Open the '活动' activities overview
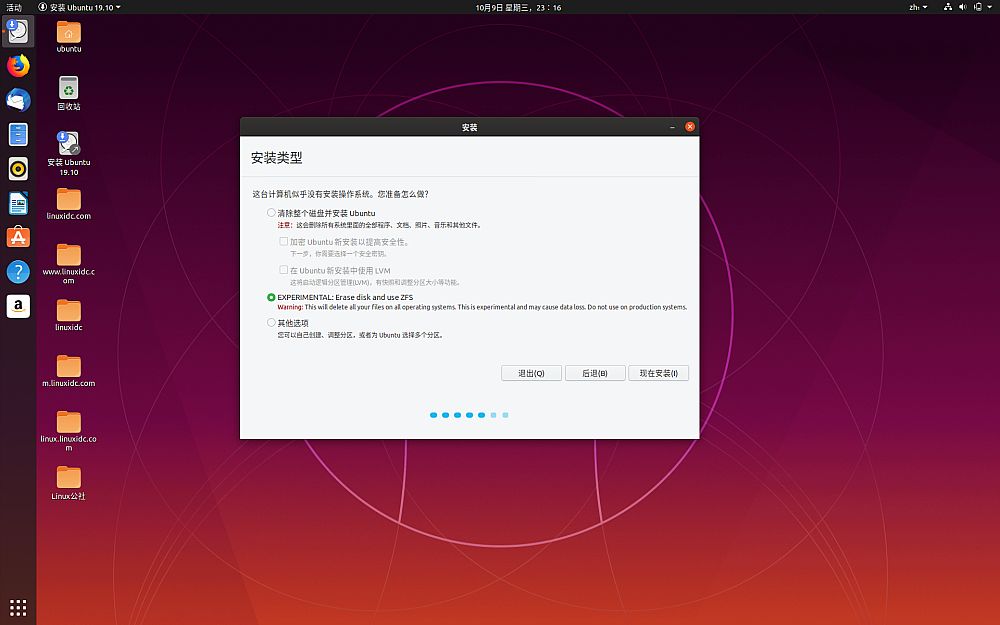This screenshot has width=1000, height=625. click(14, 7)
